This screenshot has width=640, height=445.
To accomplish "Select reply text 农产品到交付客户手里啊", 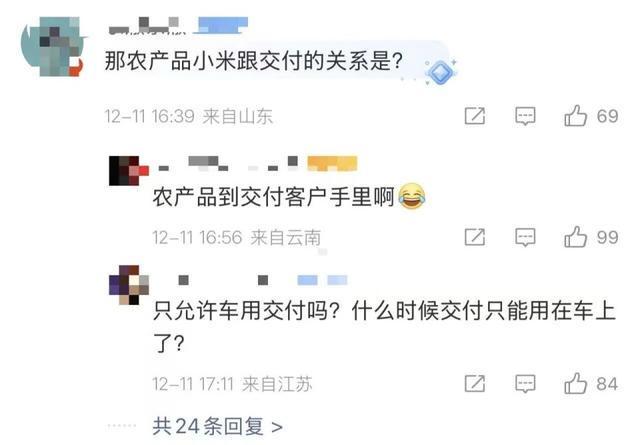I will click(x=273, y=196).
